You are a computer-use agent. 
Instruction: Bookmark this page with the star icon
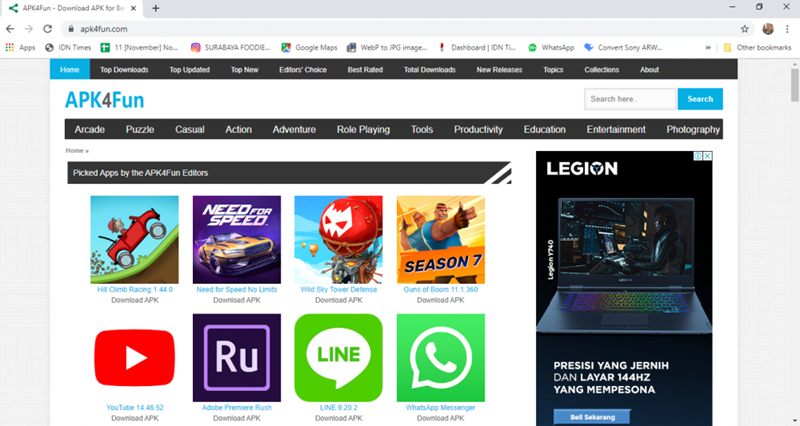coord(744,29)
